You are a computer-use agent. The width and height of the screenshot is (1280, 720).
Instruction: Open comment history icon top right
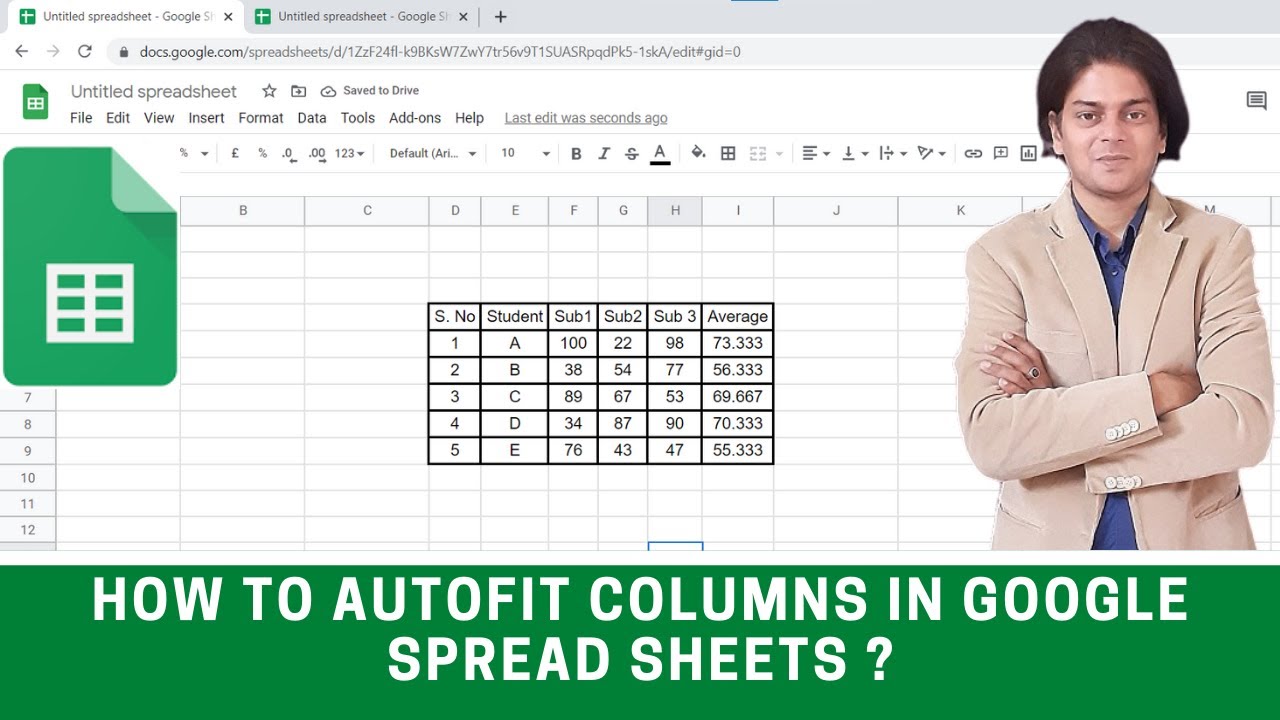tap(1256, 100)
